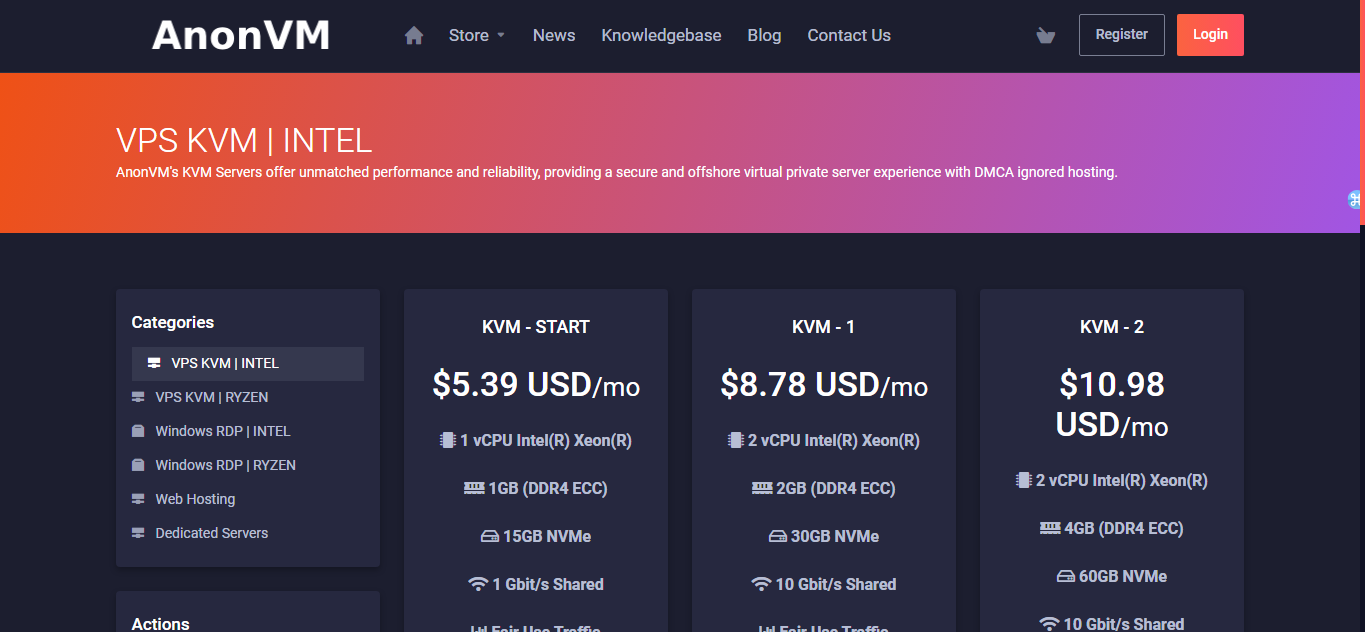Click the KVM - START plan title
This screenshot has height=632, width=1365.
coord(536,327)
